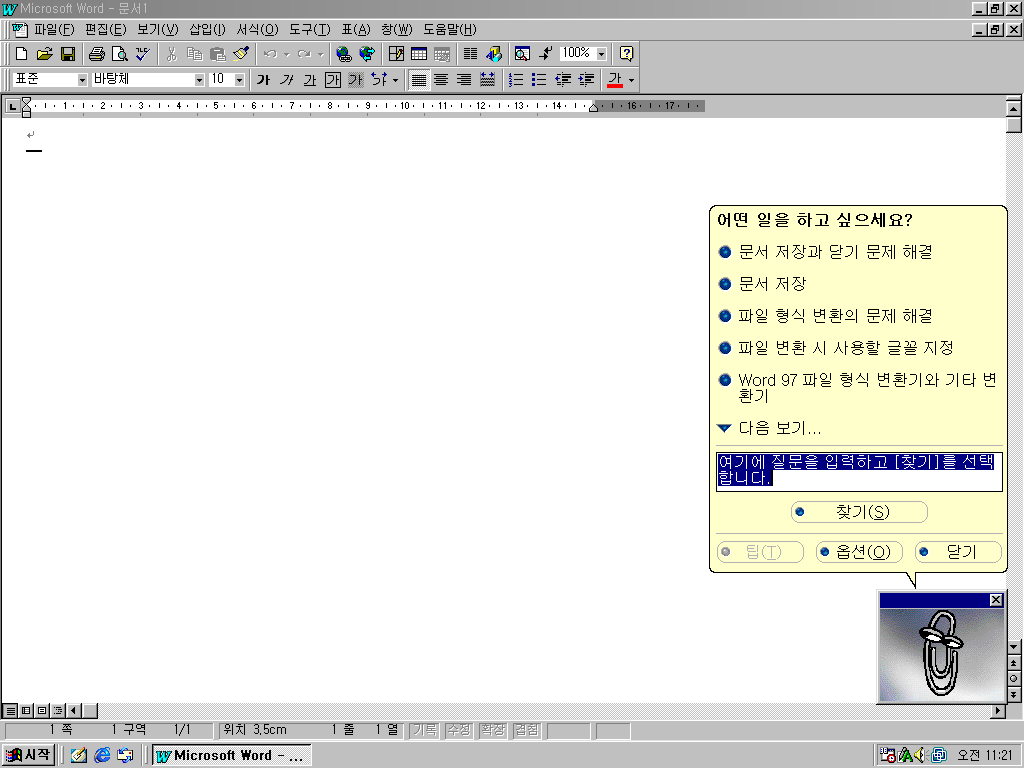
Task: Click the 옵션(O) button in the assistant balloon
Action: point(859,552)
